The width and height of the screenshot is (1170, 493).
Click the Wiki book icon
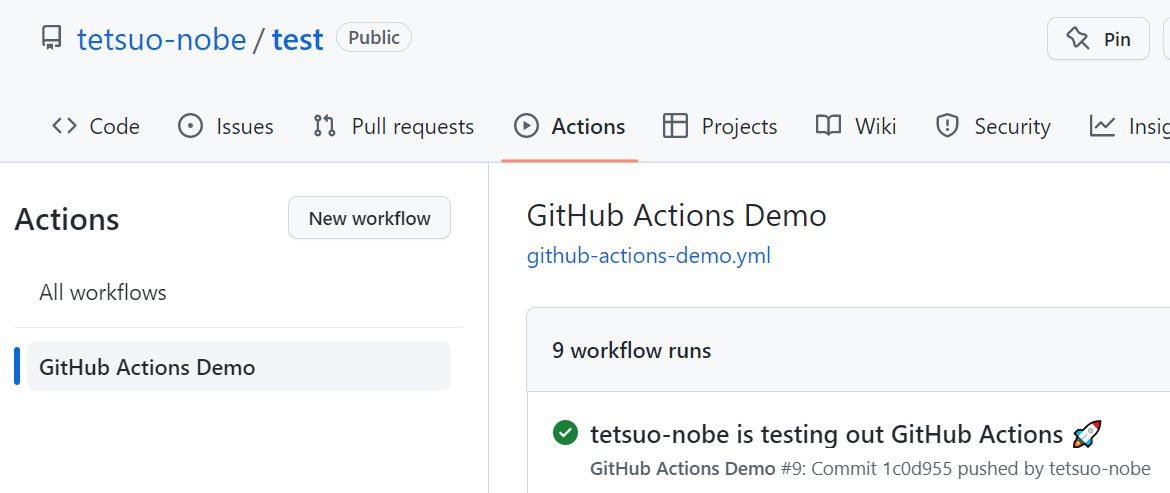coord(828,126)
